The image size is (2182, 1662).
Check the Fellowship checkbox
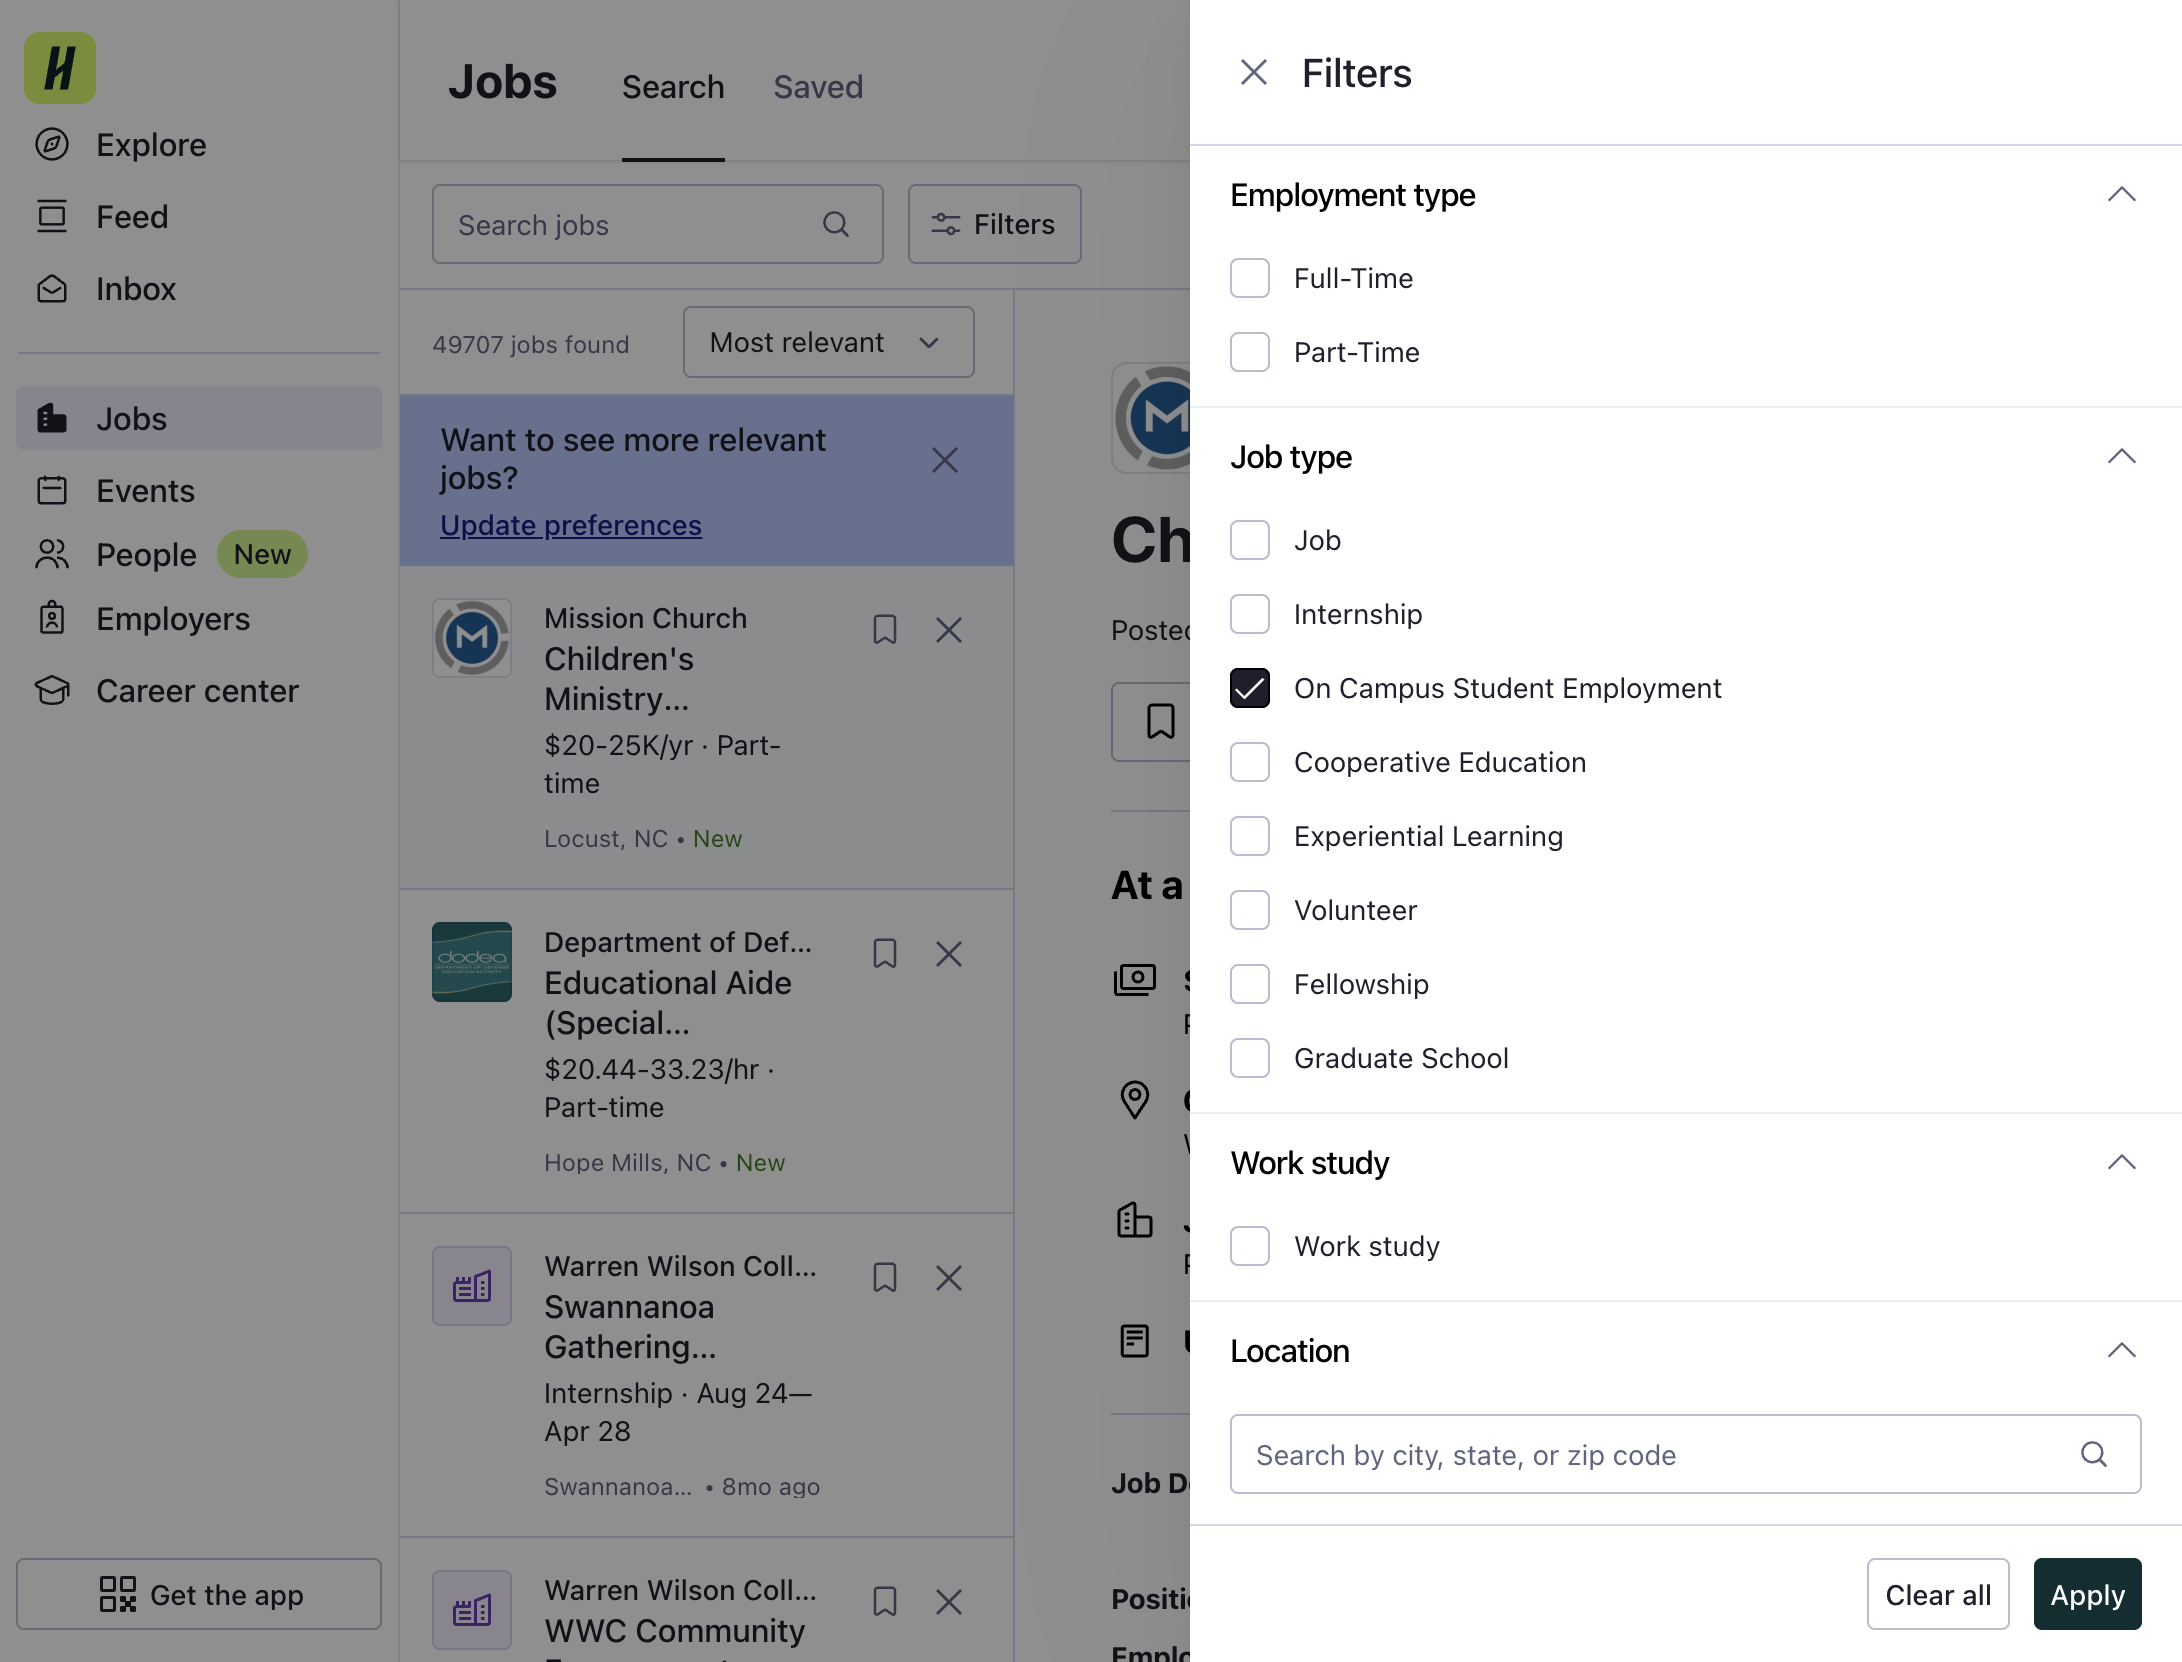pos(1250,984)
